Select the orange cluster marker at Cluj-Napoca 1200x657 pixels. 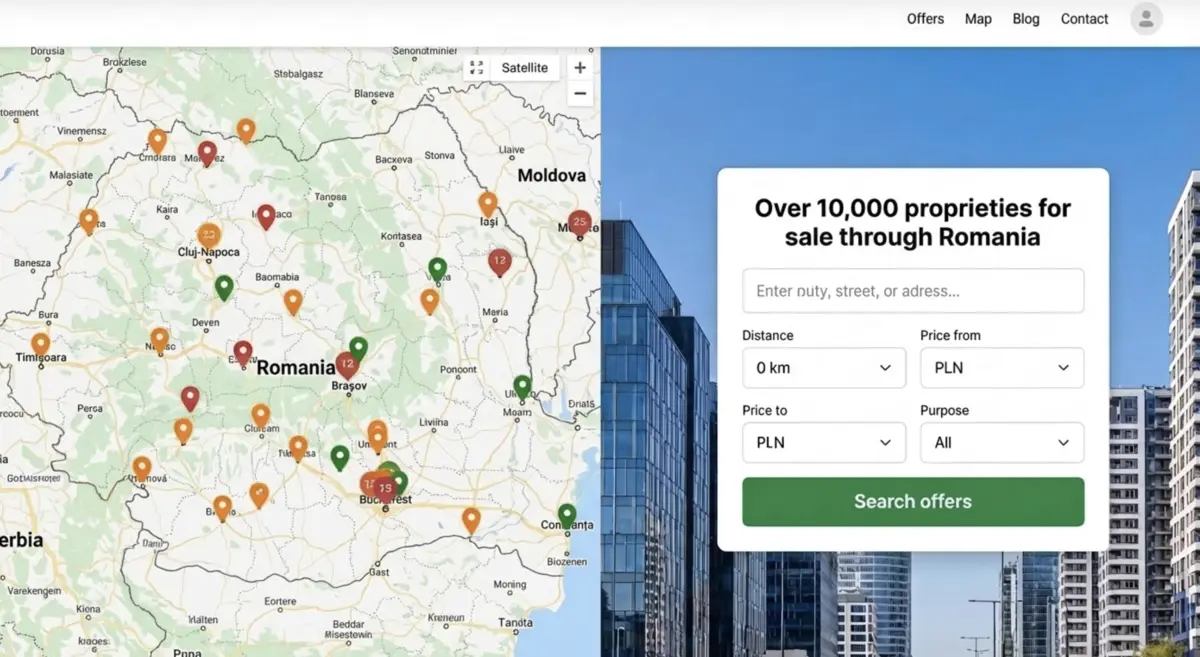click(209, 236)
